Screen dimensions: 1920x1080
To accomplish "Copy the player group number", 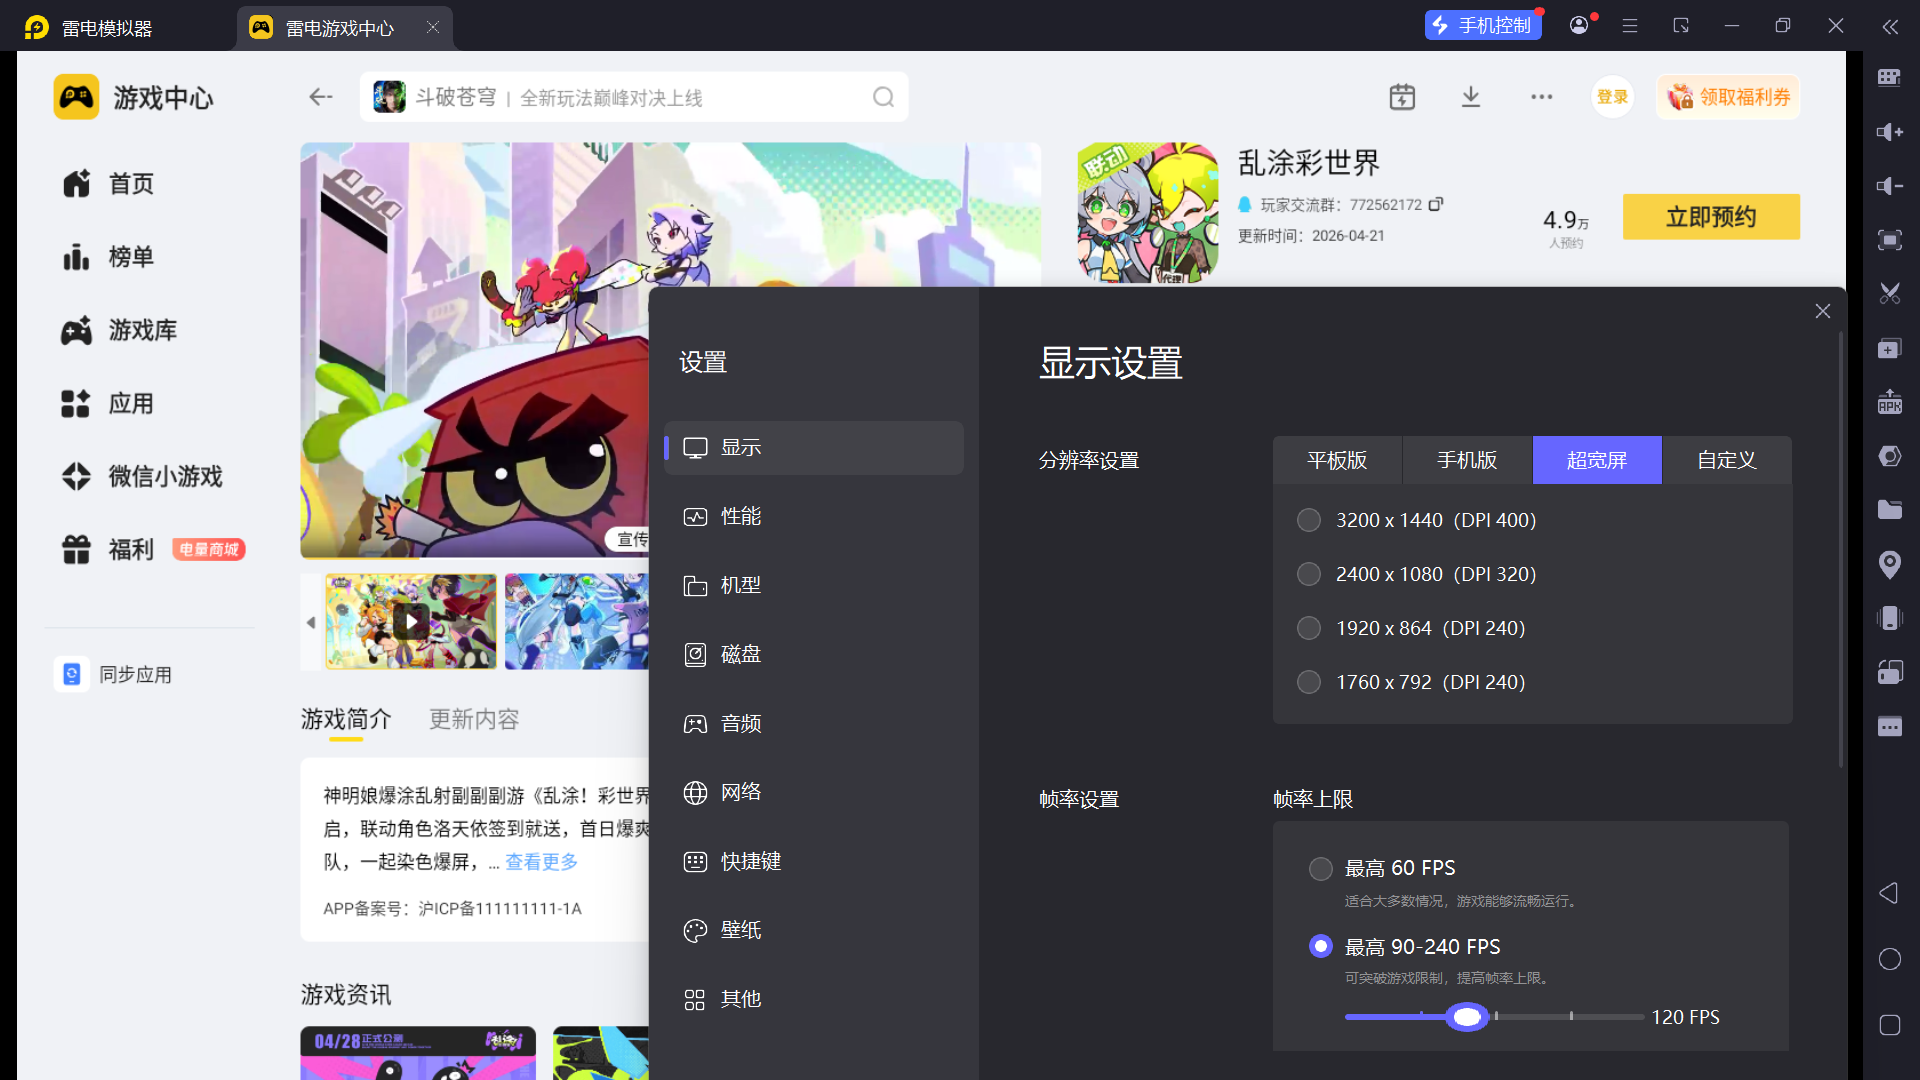I will pos(1436,204).
